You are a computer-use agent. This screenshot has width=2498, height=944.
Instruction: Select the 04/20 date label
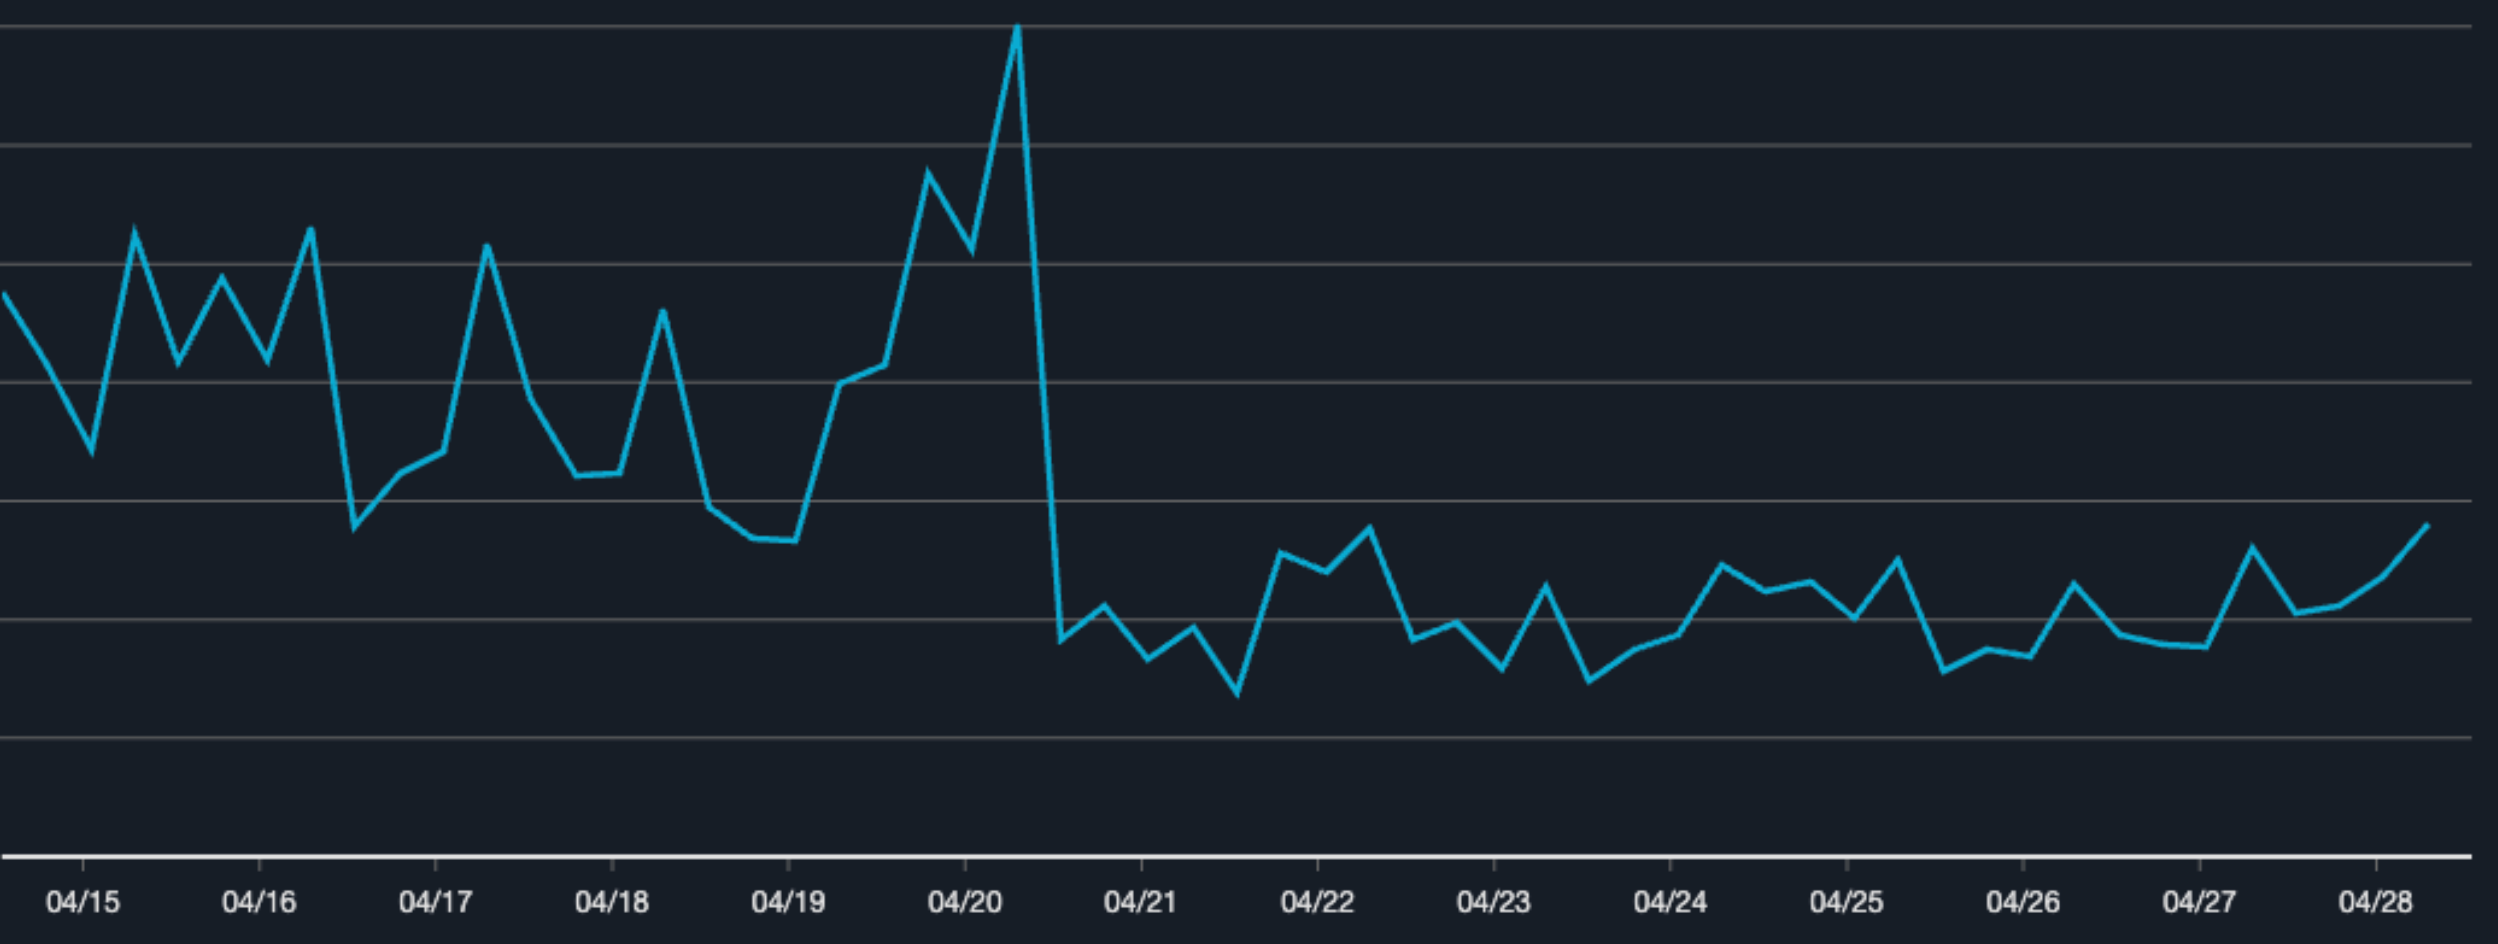coord(965,902)
